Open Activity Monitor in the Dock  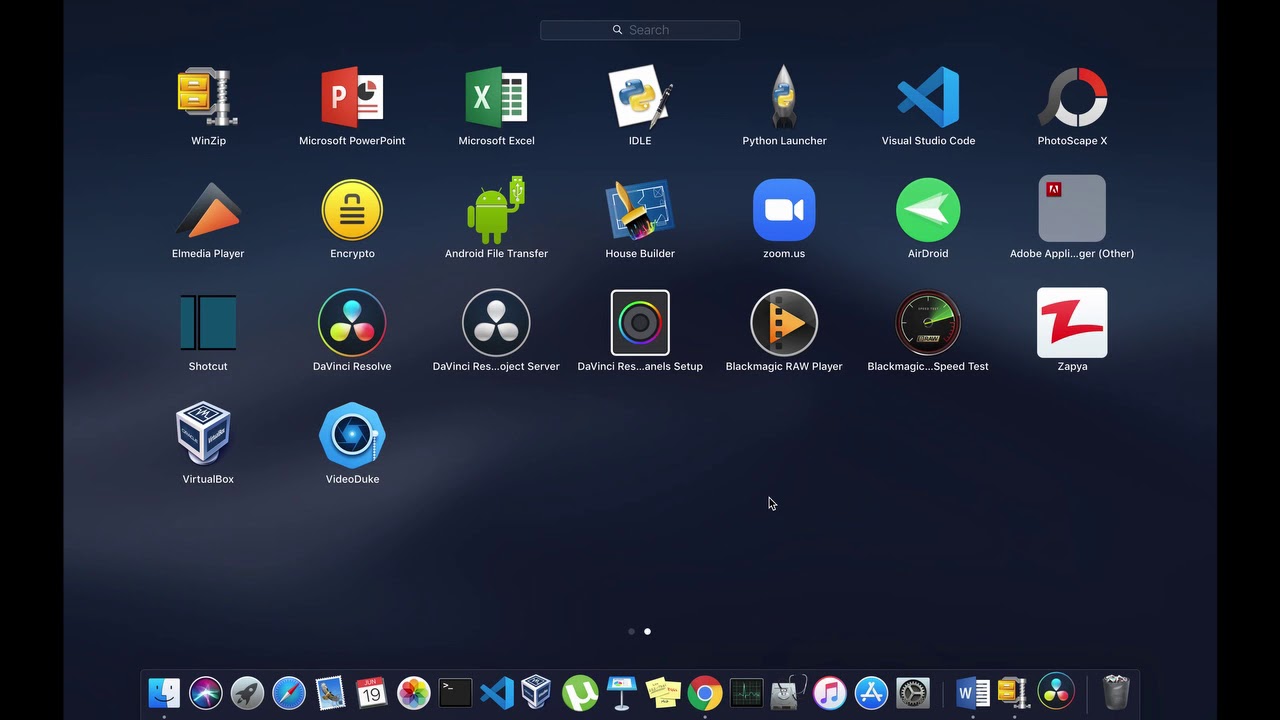click(x=746, y=693)
